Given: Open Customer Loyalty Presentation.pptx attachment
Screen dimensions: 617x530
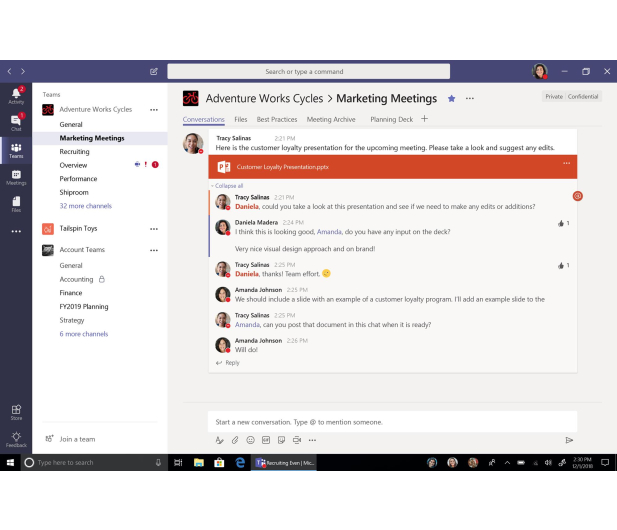Looking at the screenshot, I should click(x=392, y=167).
